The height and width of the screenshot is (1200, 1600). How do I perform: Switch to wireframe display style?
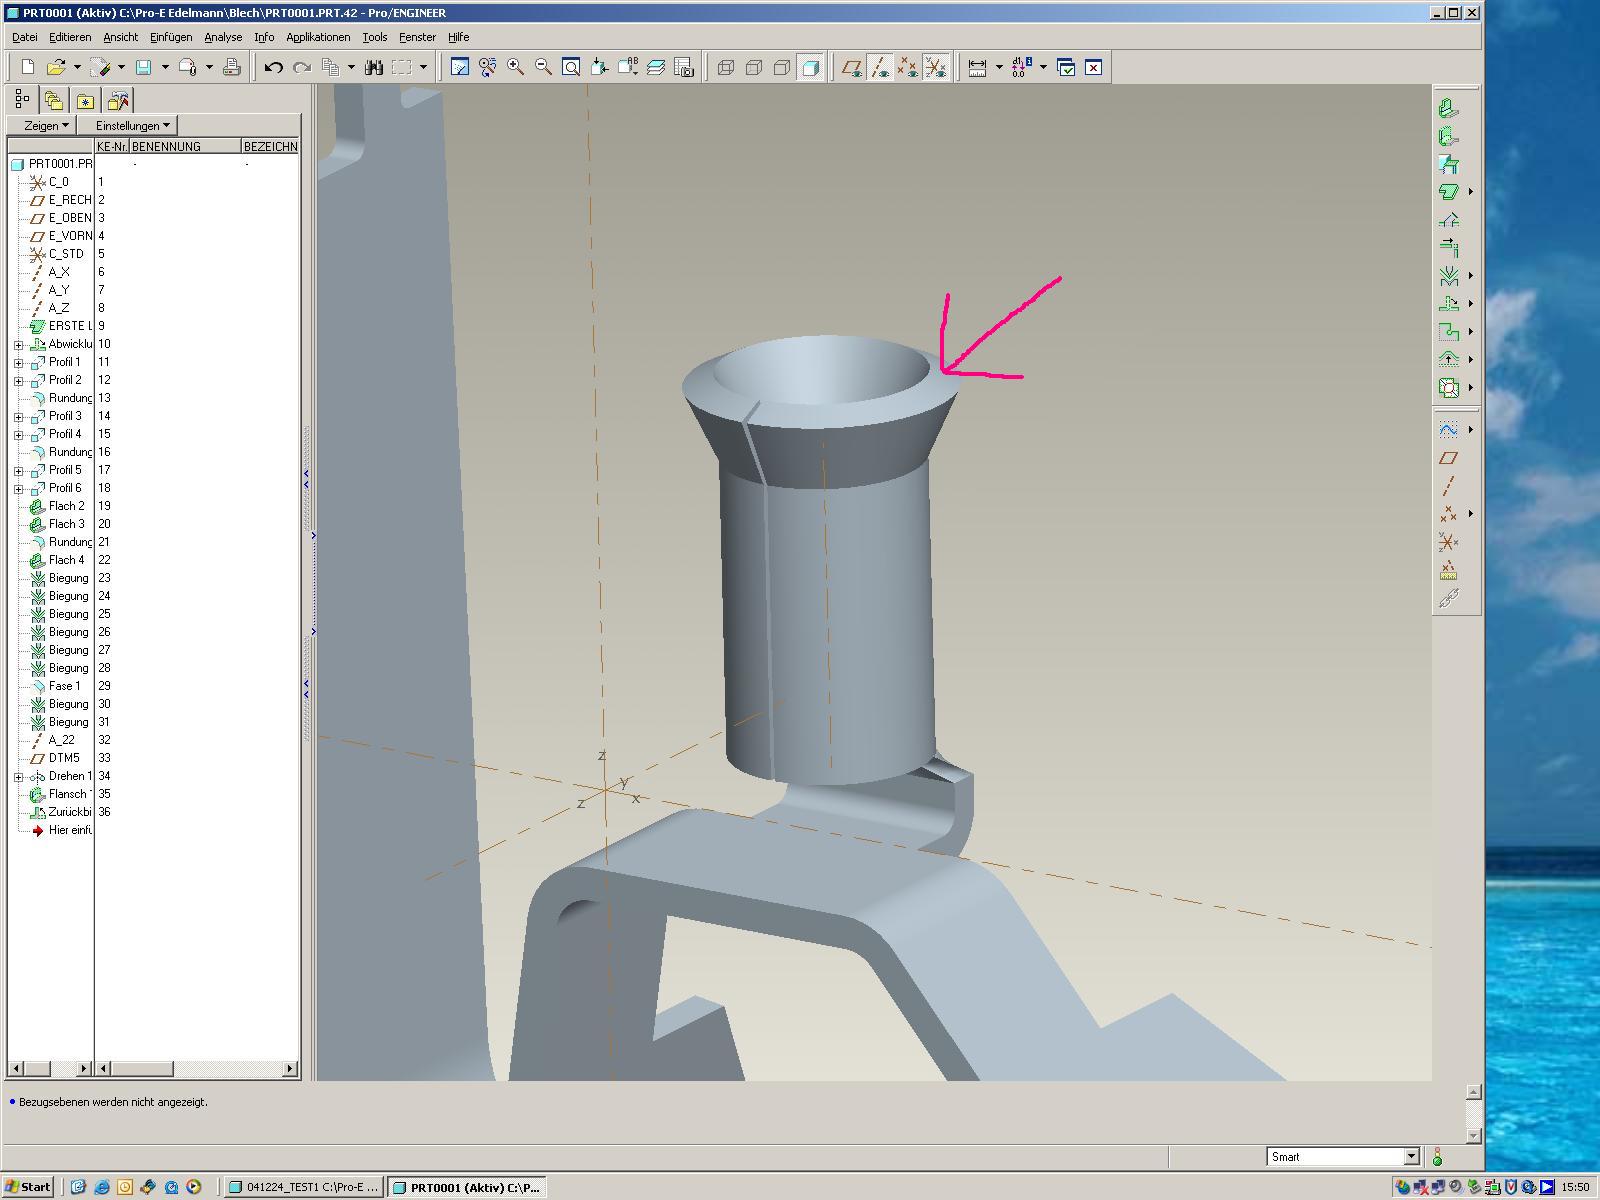point(726,67)
